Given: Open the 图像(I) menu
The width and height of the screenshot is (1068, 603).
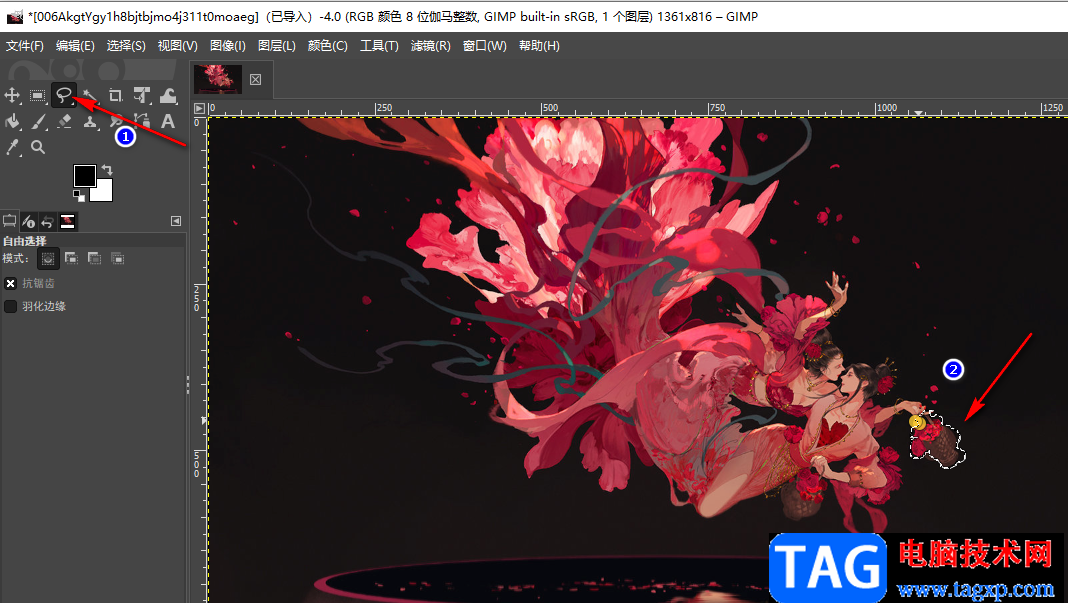Looking at the screenshot, I should click(227, 46).
